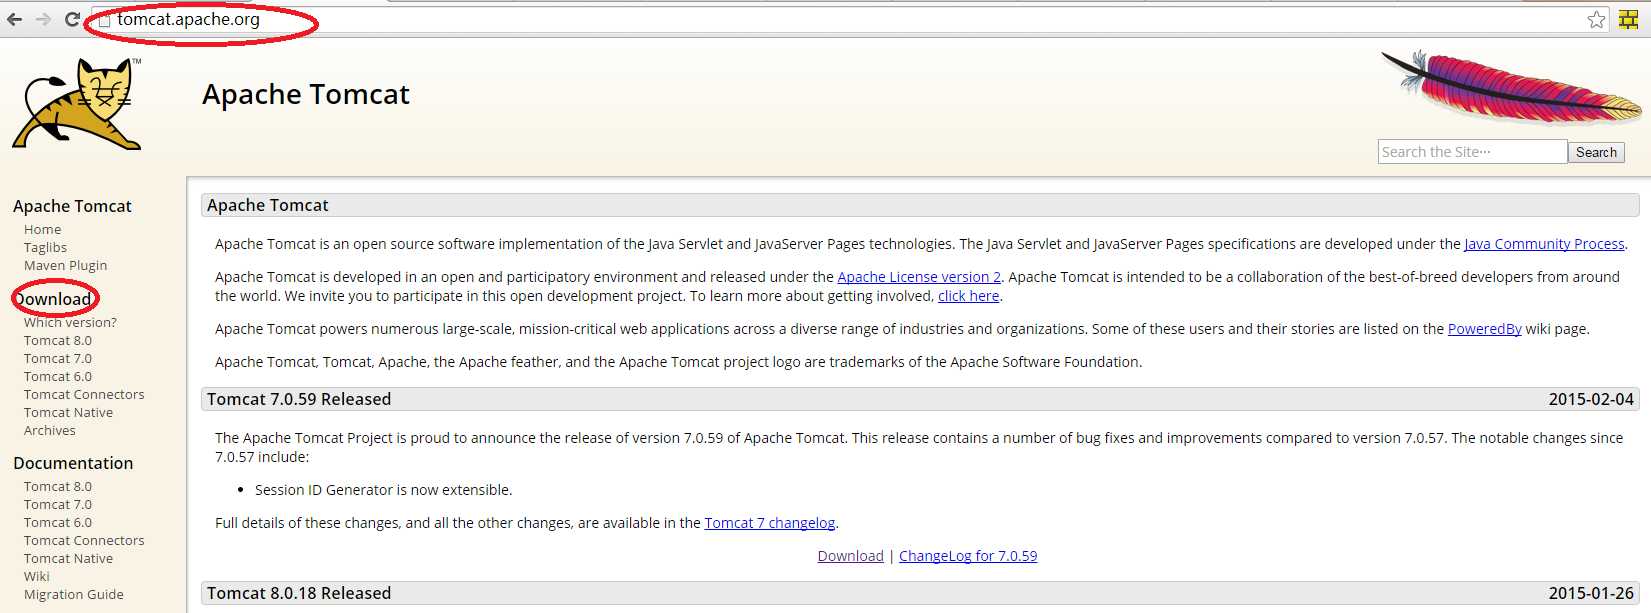Open ChangeLog for 7.0.59
Image resolution: width=1651 pixels, height=613 pixels.
(968, 556)
